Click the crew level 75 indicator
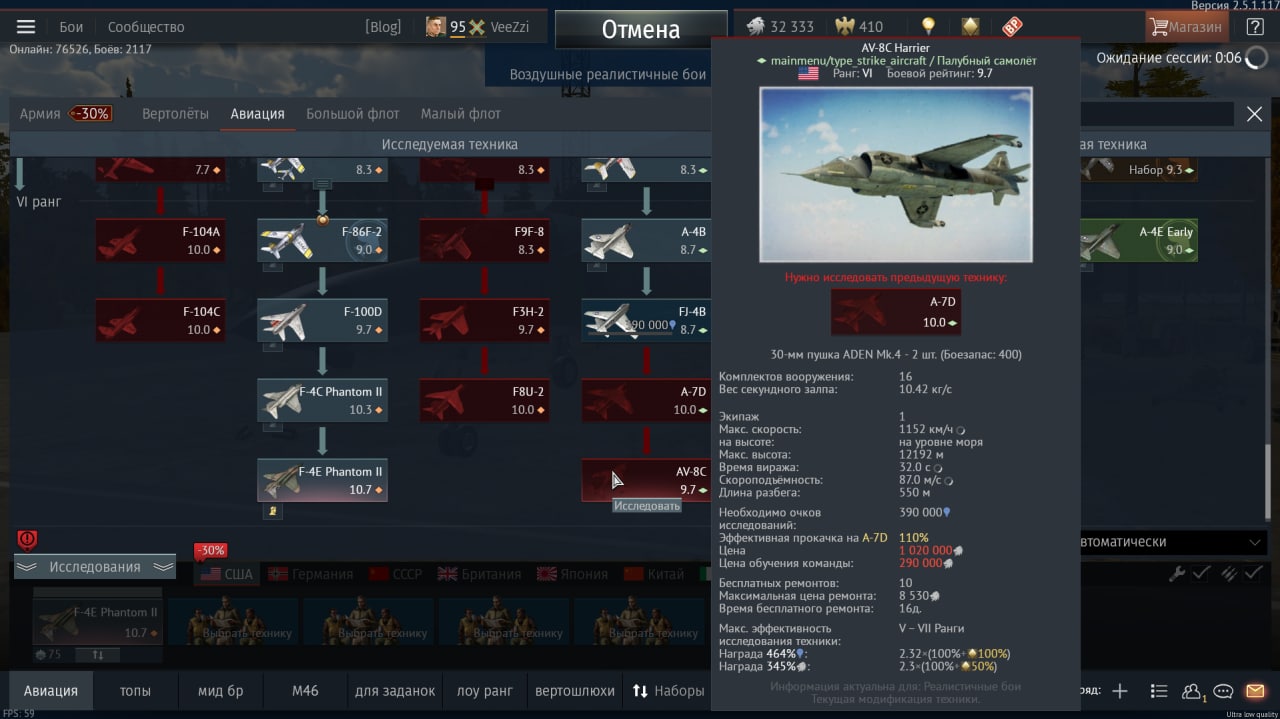1280x719 pixels. [x=47, y=654]
